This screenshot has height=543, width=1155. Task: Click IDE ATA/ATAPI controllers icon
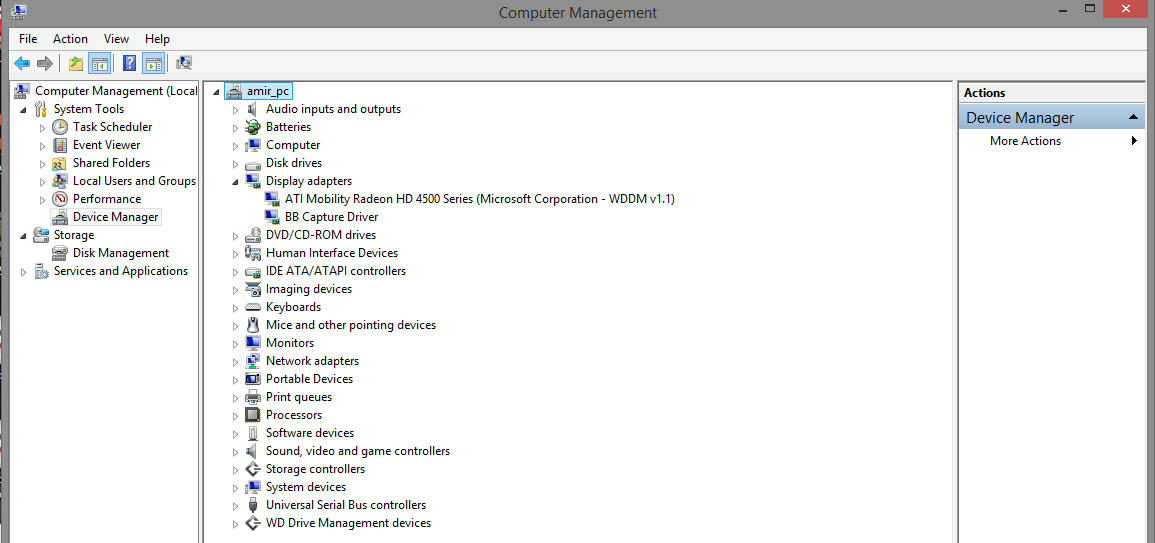pyautogui.click(x=253, y=271)
